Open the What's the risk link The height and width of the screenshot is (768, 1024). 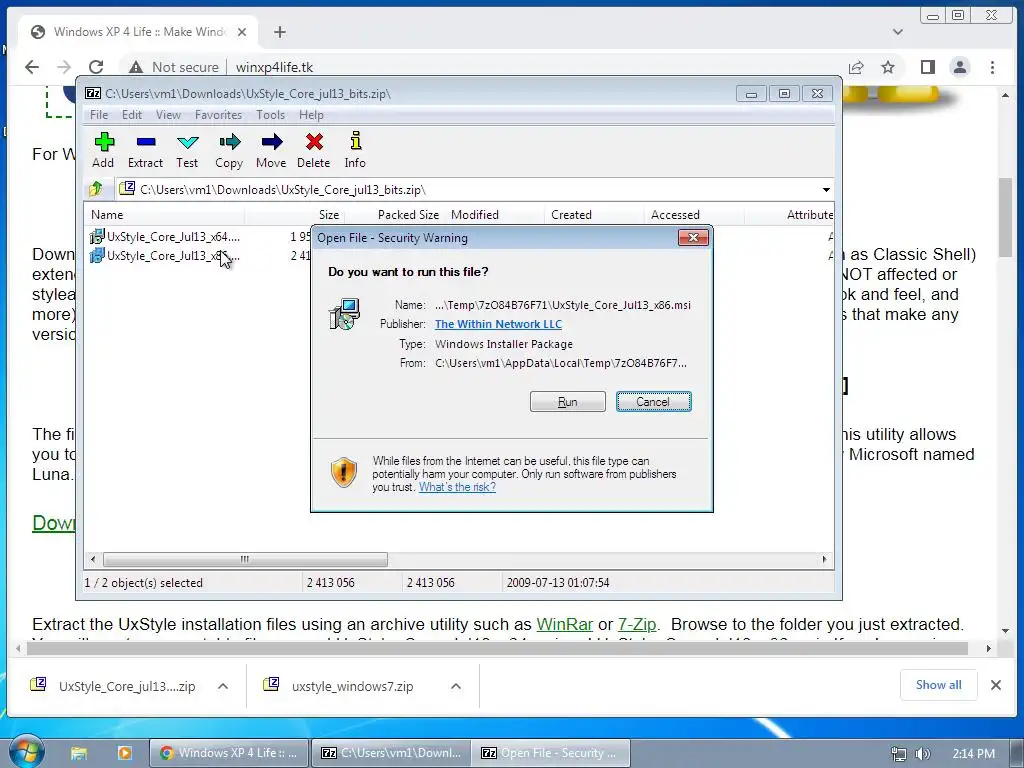coord(457,487)
